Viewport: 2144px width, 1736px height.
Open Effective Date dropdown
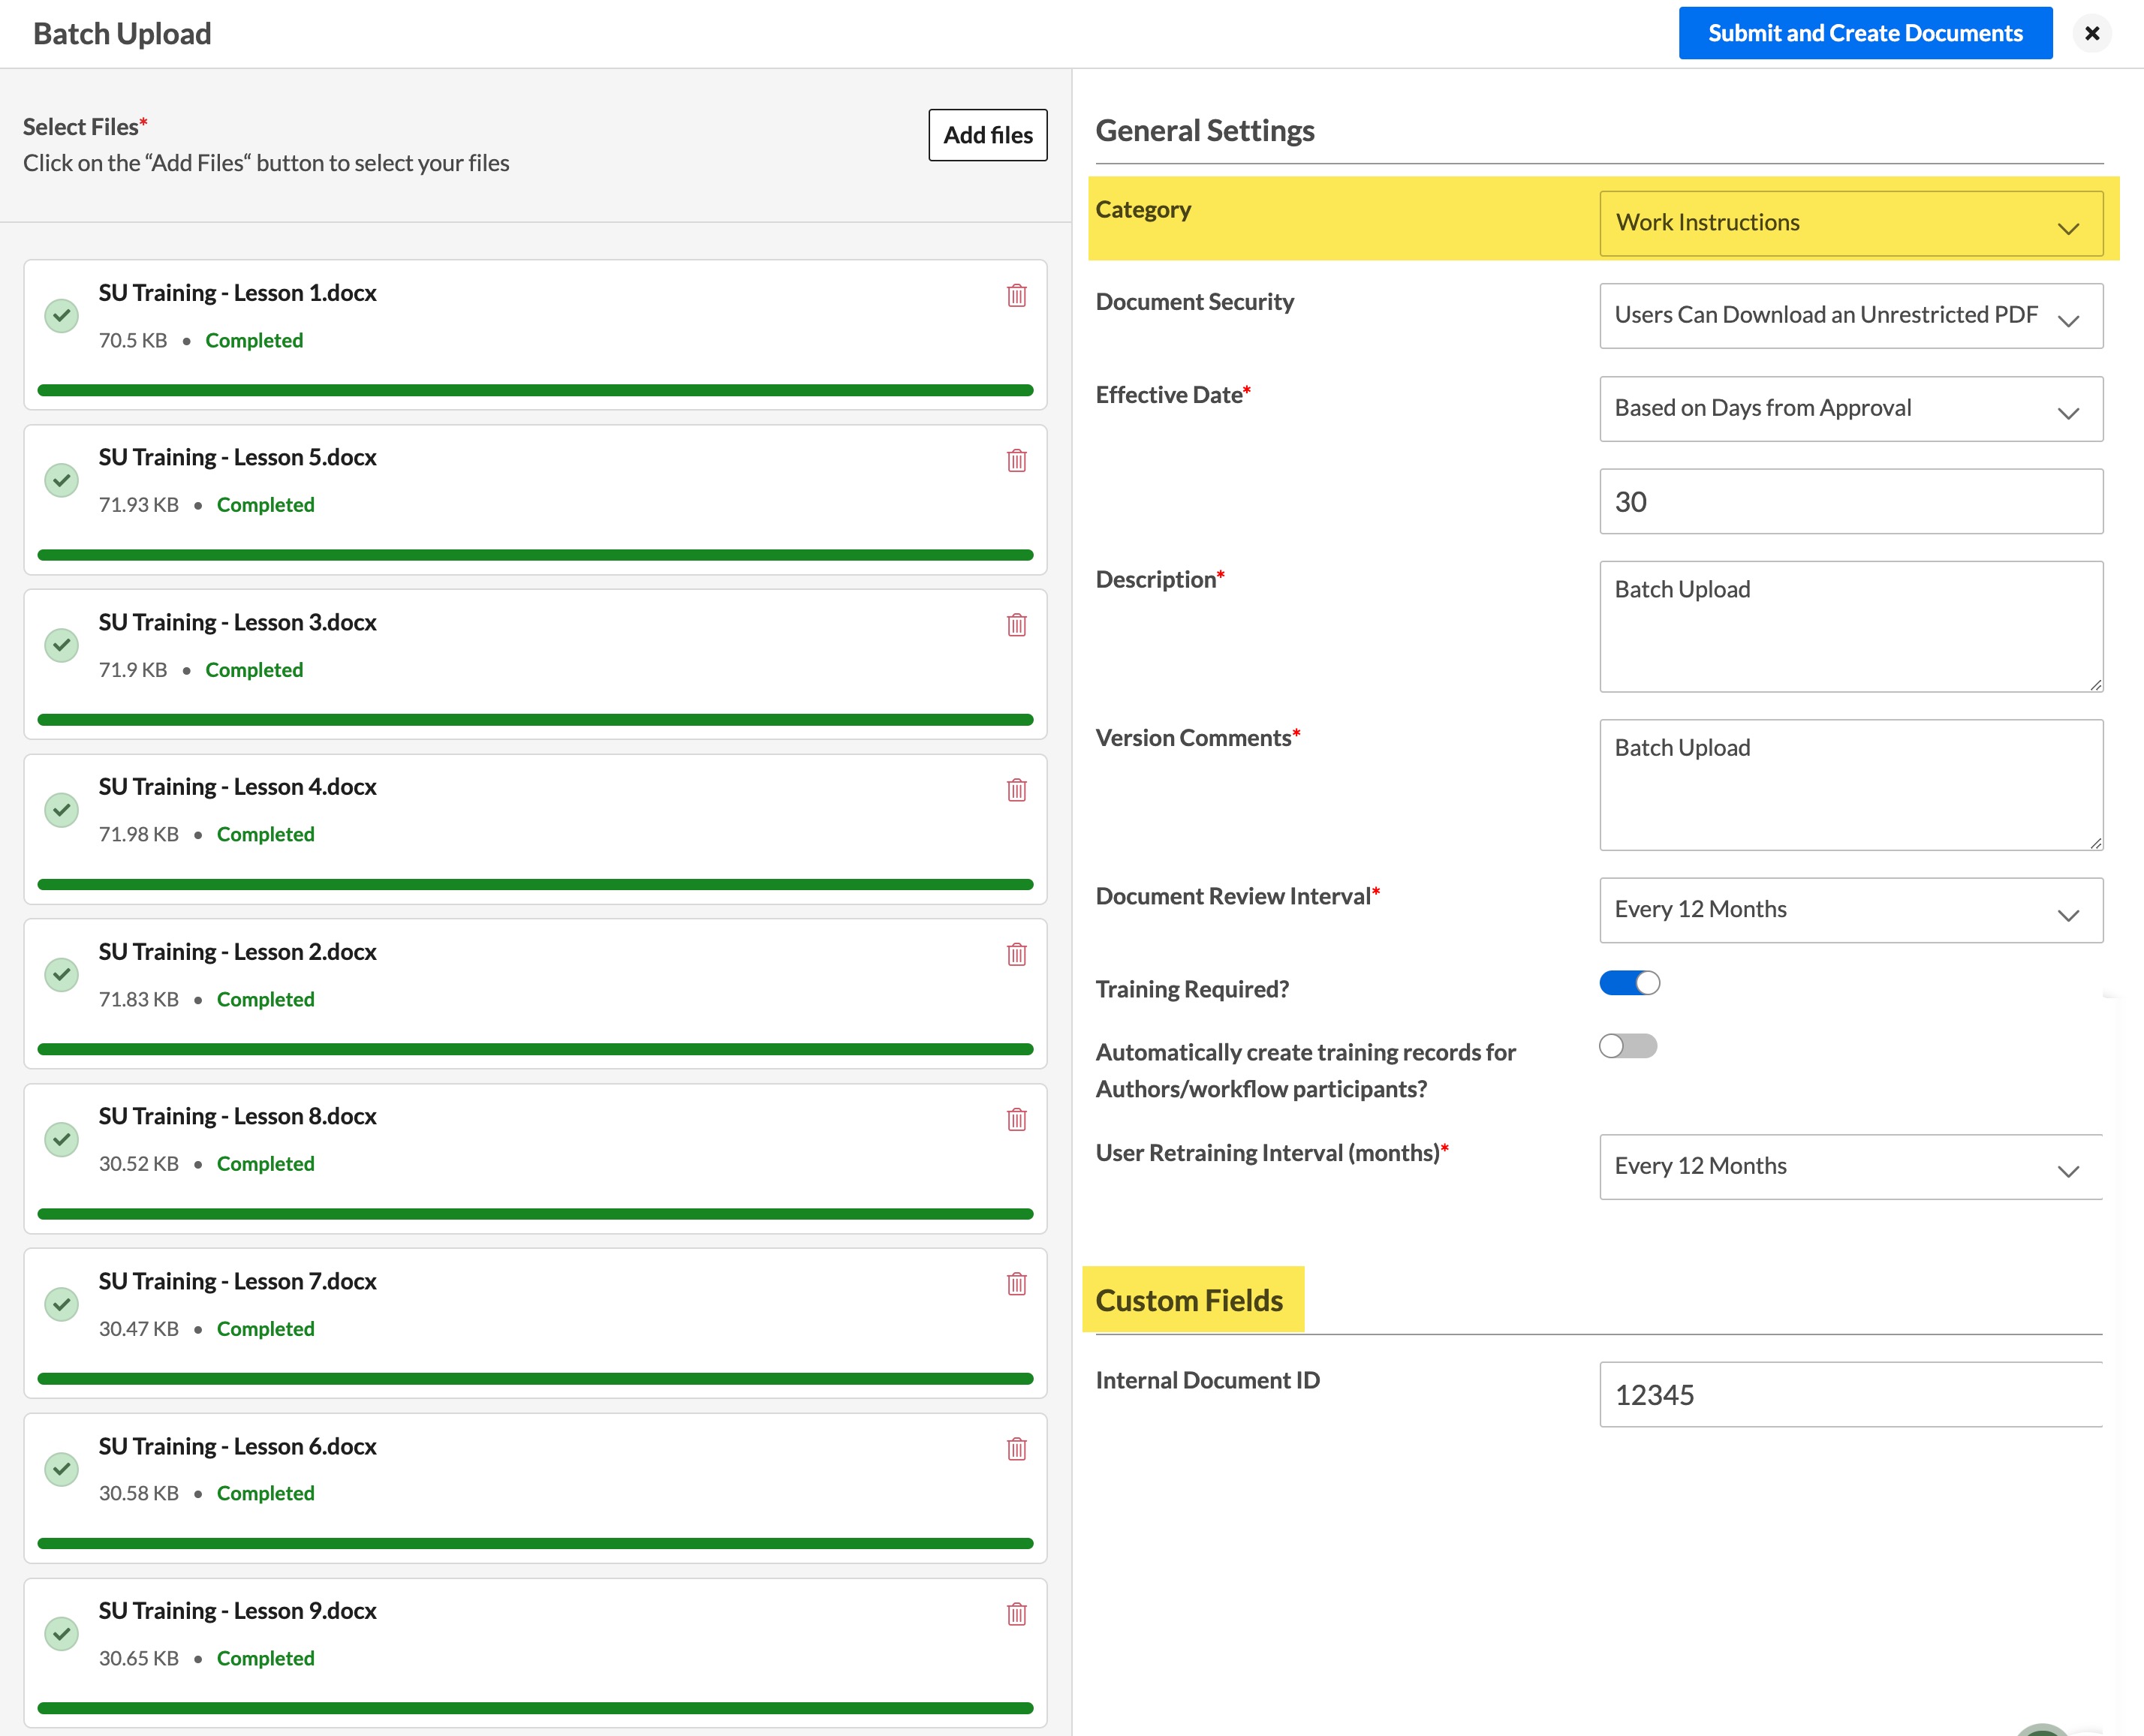pos(1851,409)
